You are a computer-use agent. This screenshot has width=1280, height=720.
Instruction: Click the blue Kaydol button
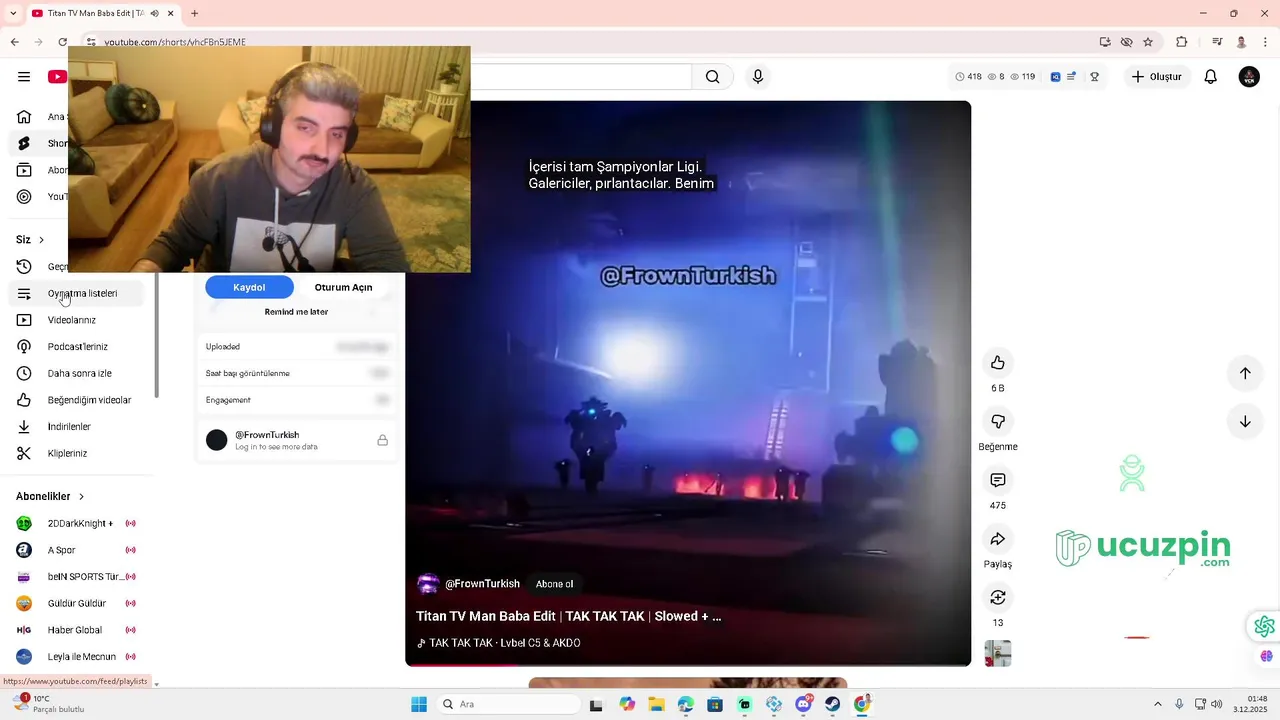point(249,287)
